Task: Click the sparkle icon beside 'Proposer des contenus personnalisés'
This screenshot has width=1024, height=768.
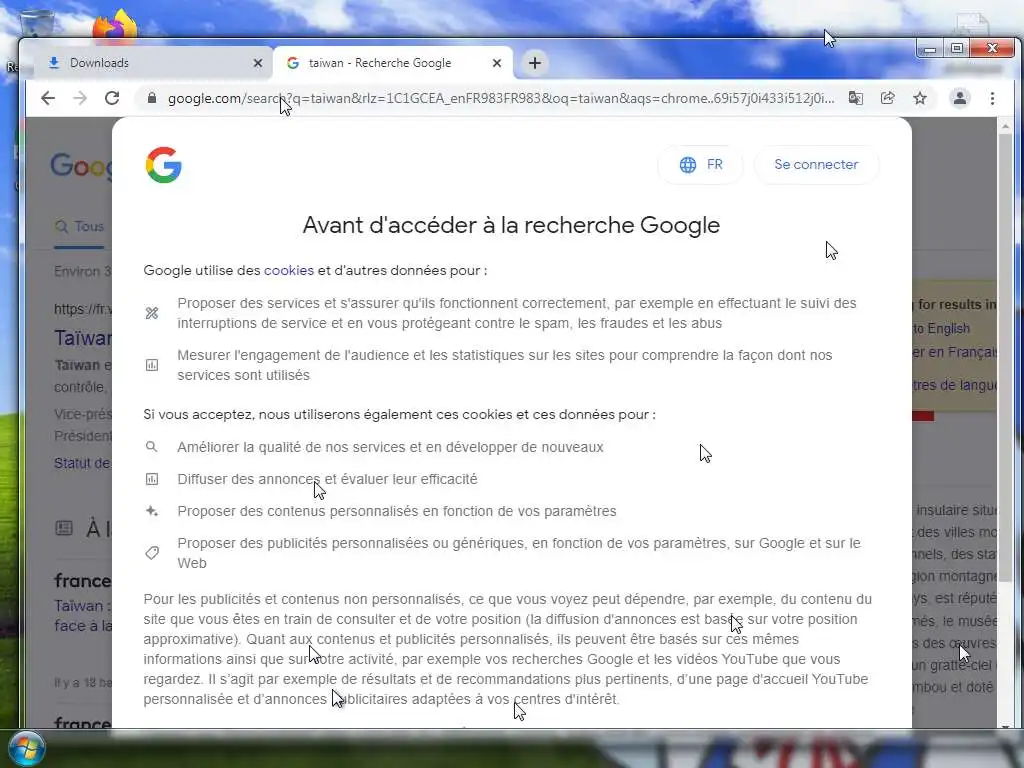Action: (152, 511)
